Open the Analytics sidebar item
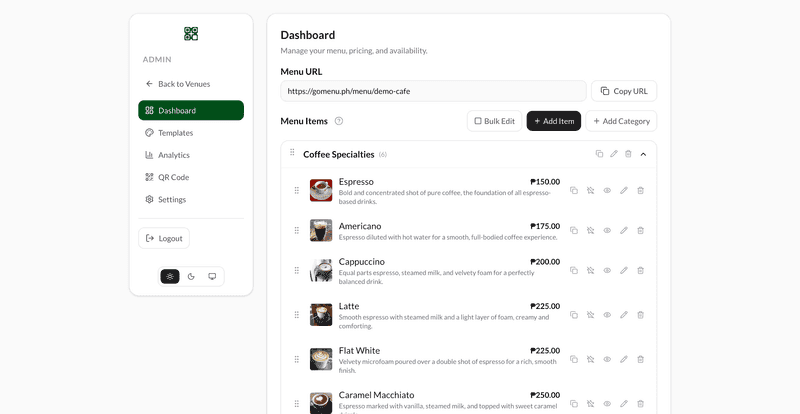The width and height of the screenshot is (800, 414). click(191, 155)
